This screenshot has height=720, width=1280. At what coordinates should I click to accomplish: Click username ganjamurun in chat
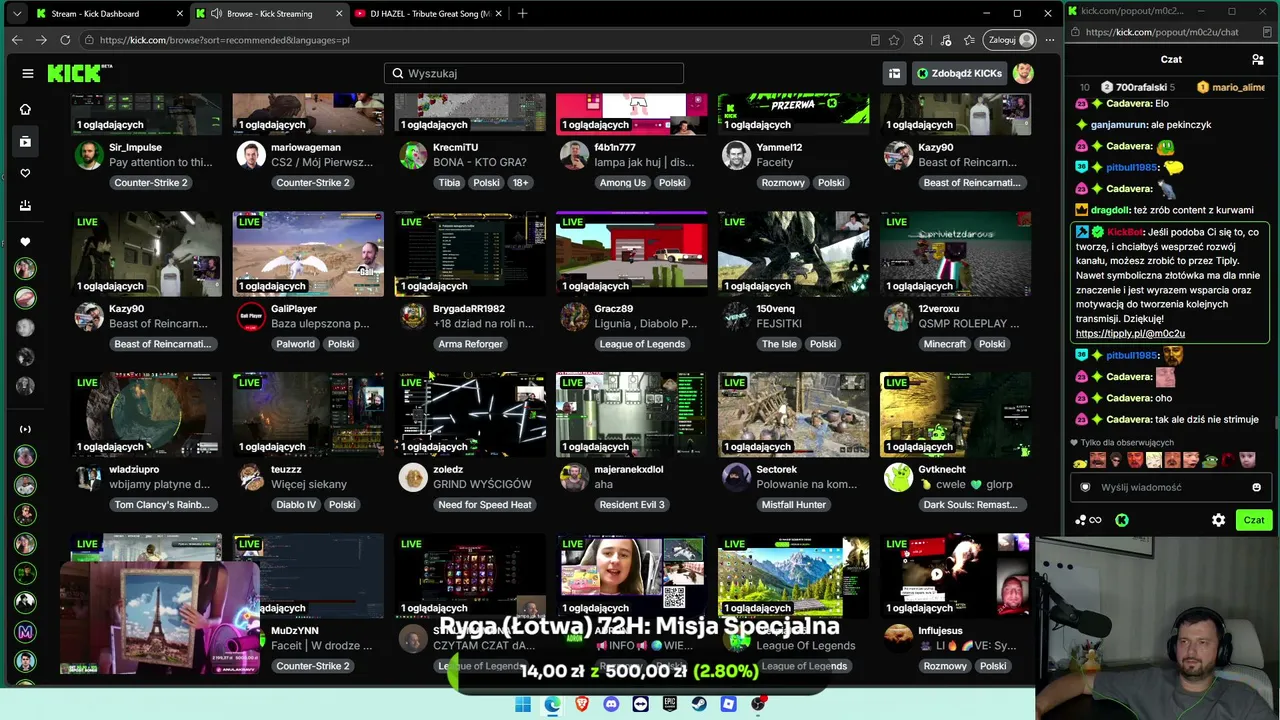(x=1119, y=125)
